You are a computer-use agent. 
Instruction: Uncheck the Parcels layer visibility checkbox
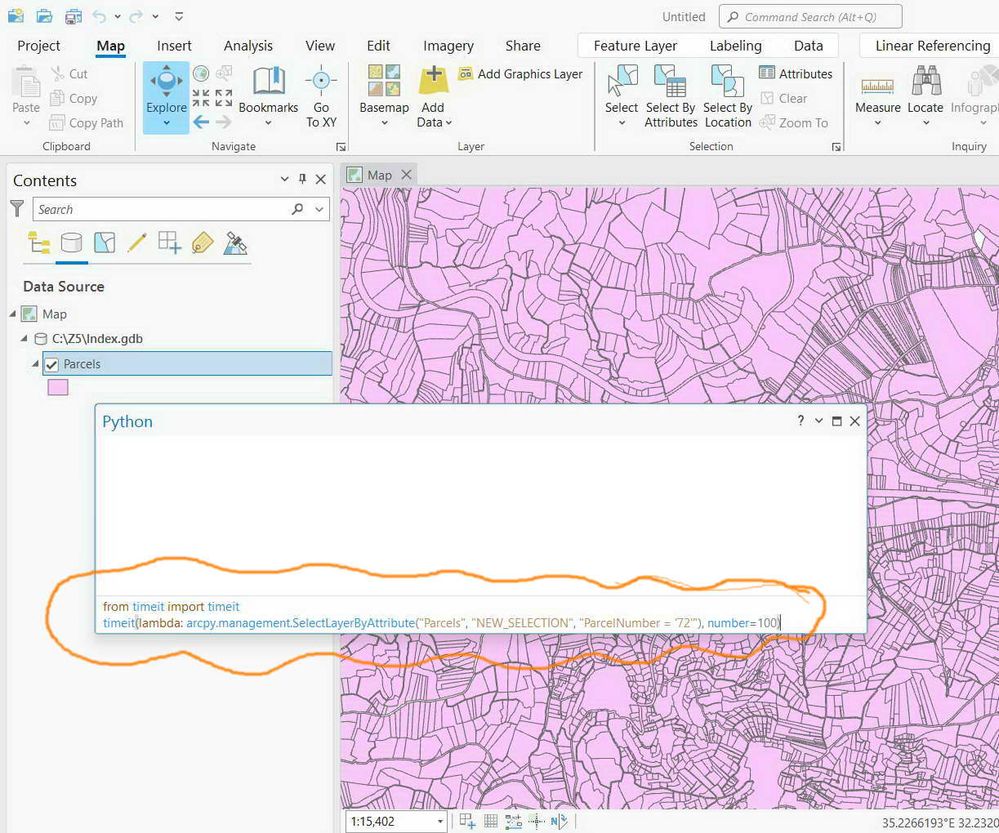click(52, 365)
